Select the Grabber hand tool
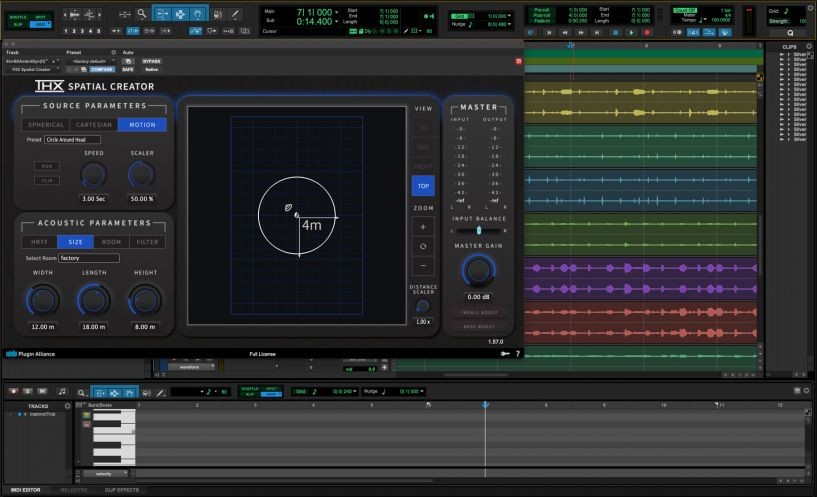The width and height of the screenshot is (817, 497). coord(199,14)
